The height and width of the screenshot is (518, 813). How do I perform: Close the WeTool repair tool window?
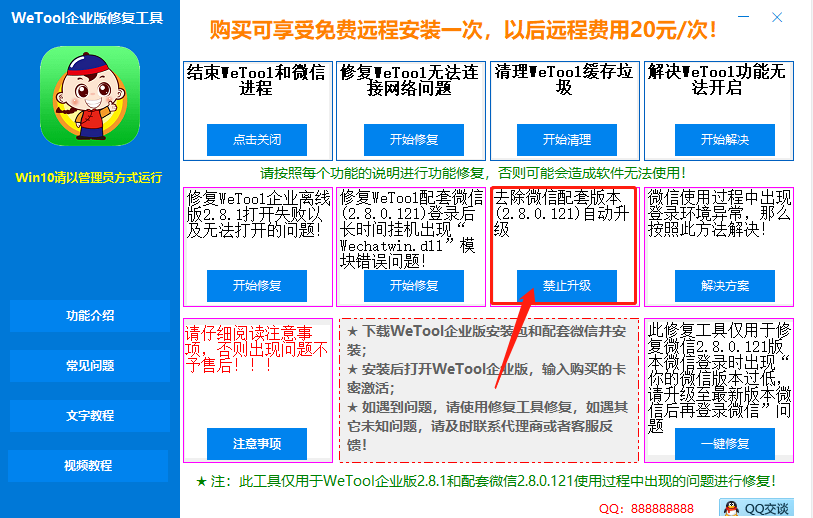tap(777, 17)
